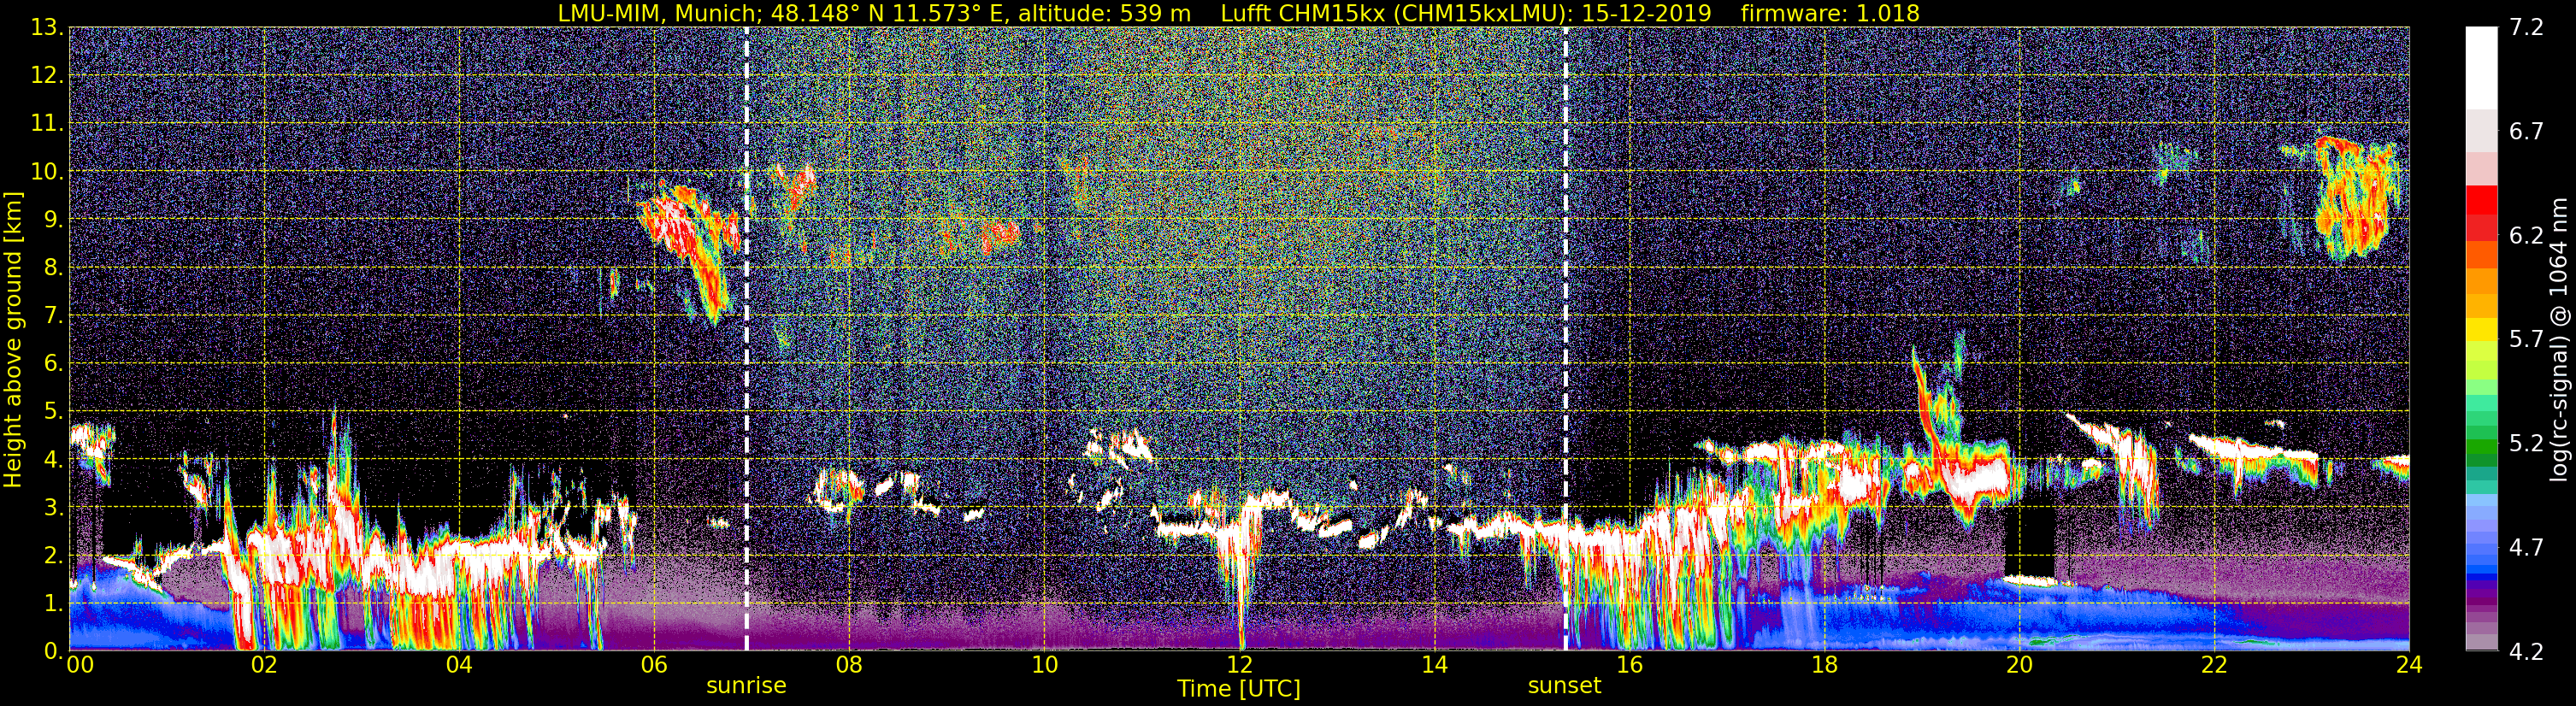This screenshot has width=2576, height=706.
Task: Click the 'Time [UTC]' axis label
Action: 1239,689
